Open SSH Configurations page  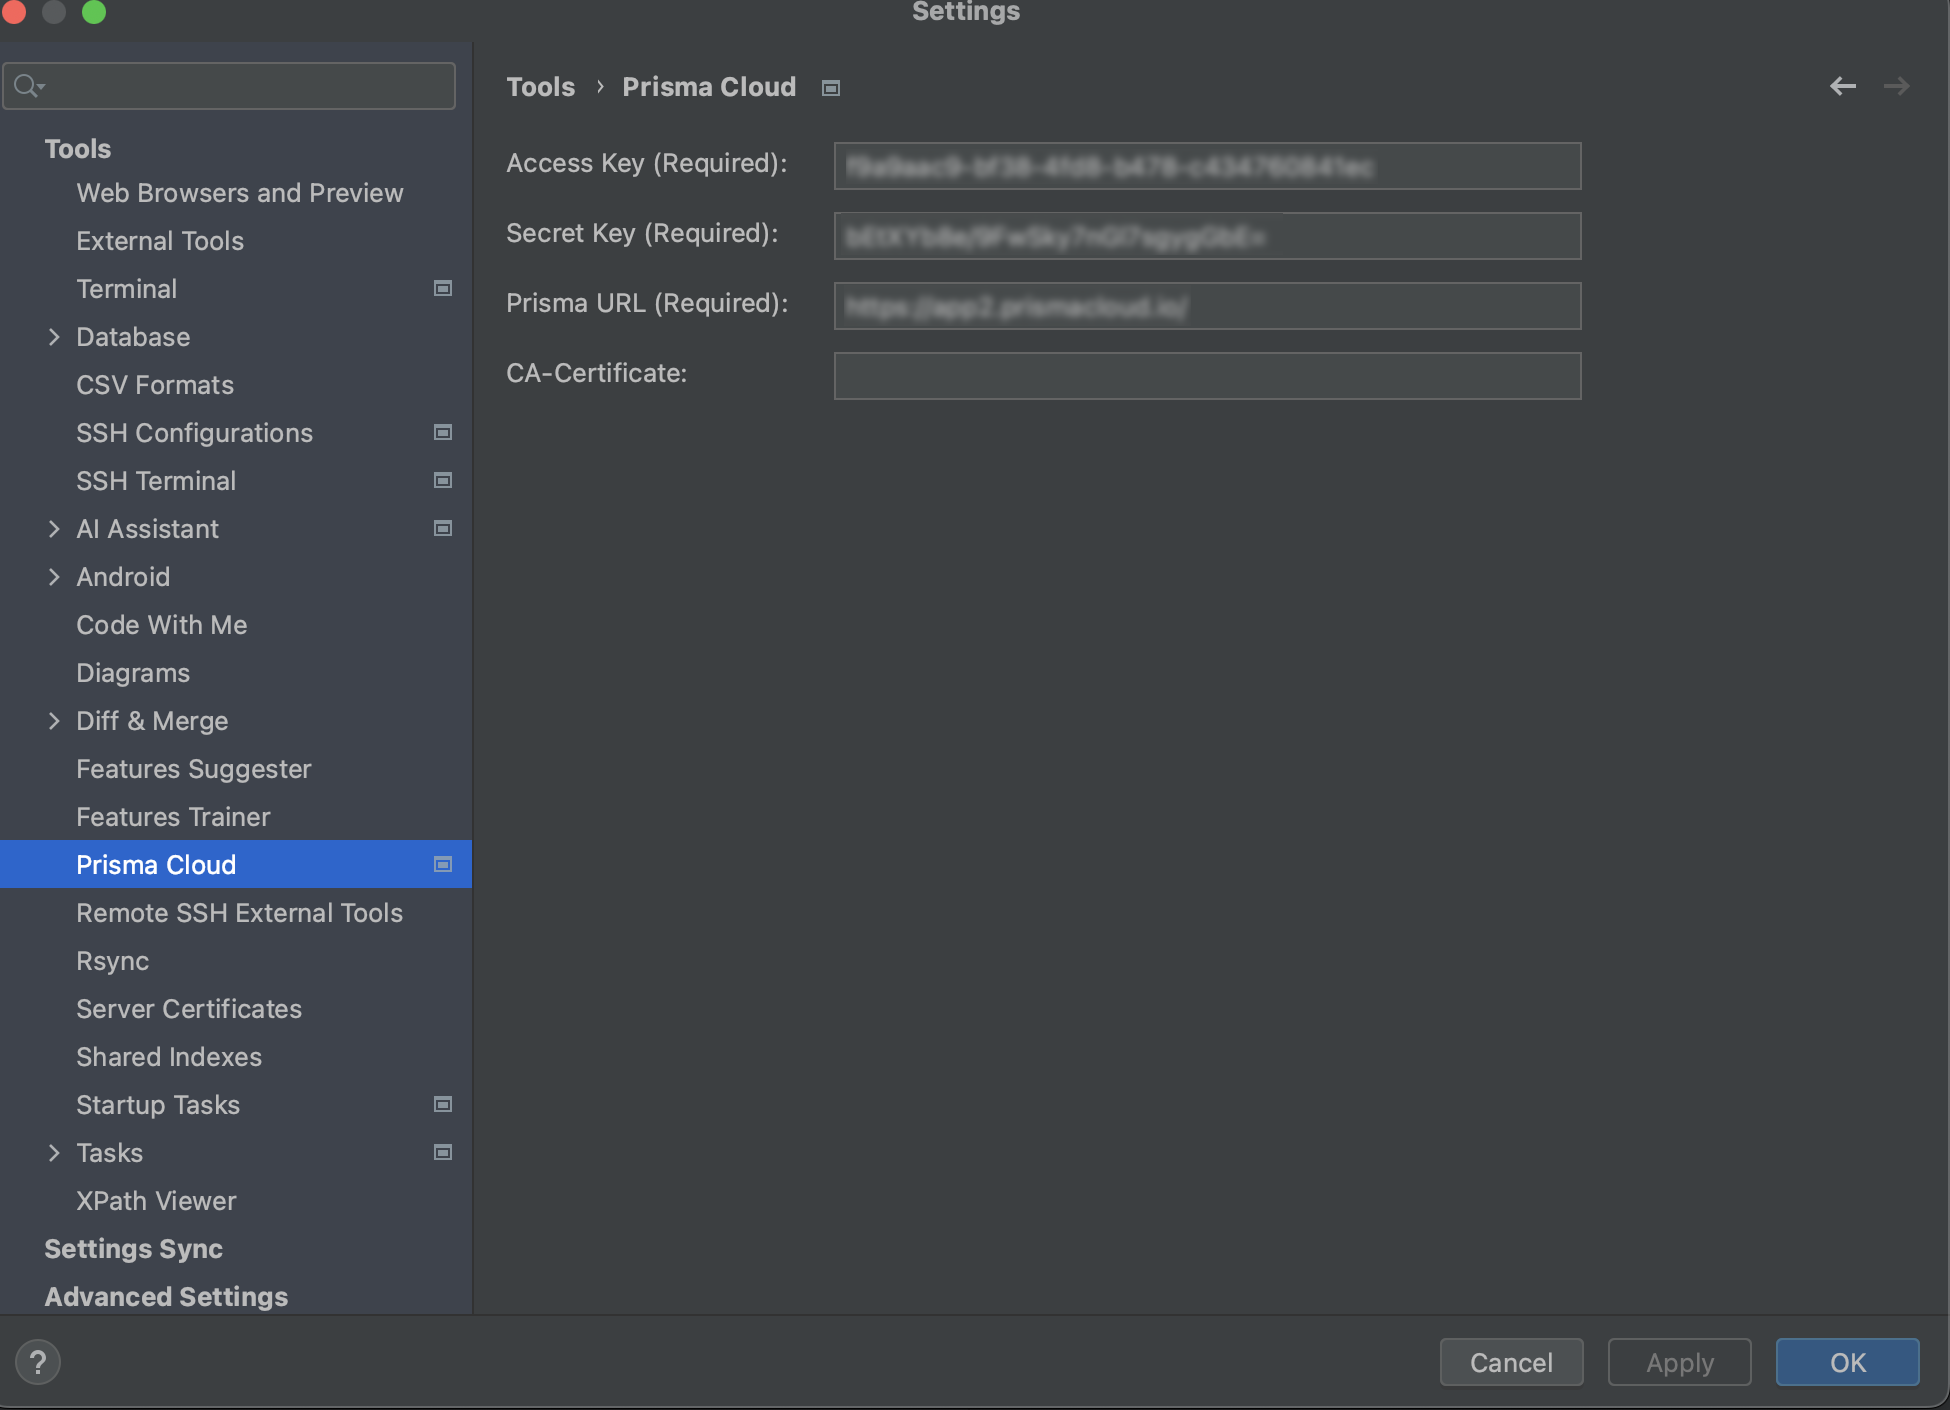point(195,433)
